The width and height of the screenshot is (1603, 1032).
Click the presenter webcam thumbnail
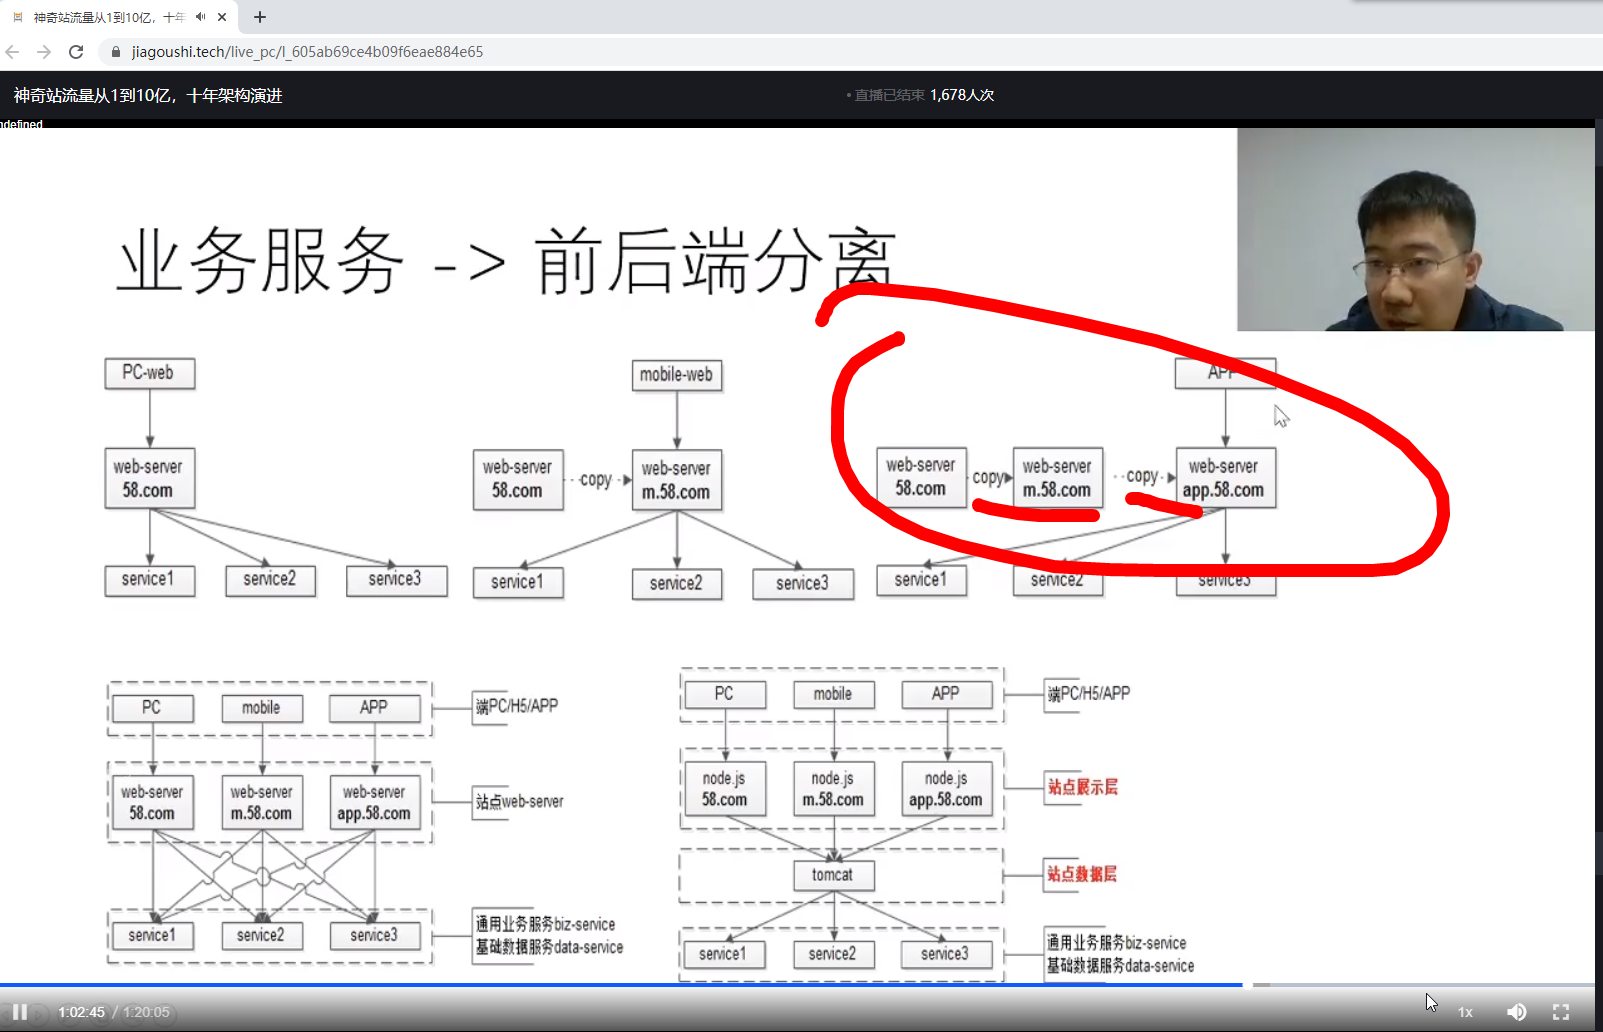coord(1416,229)
